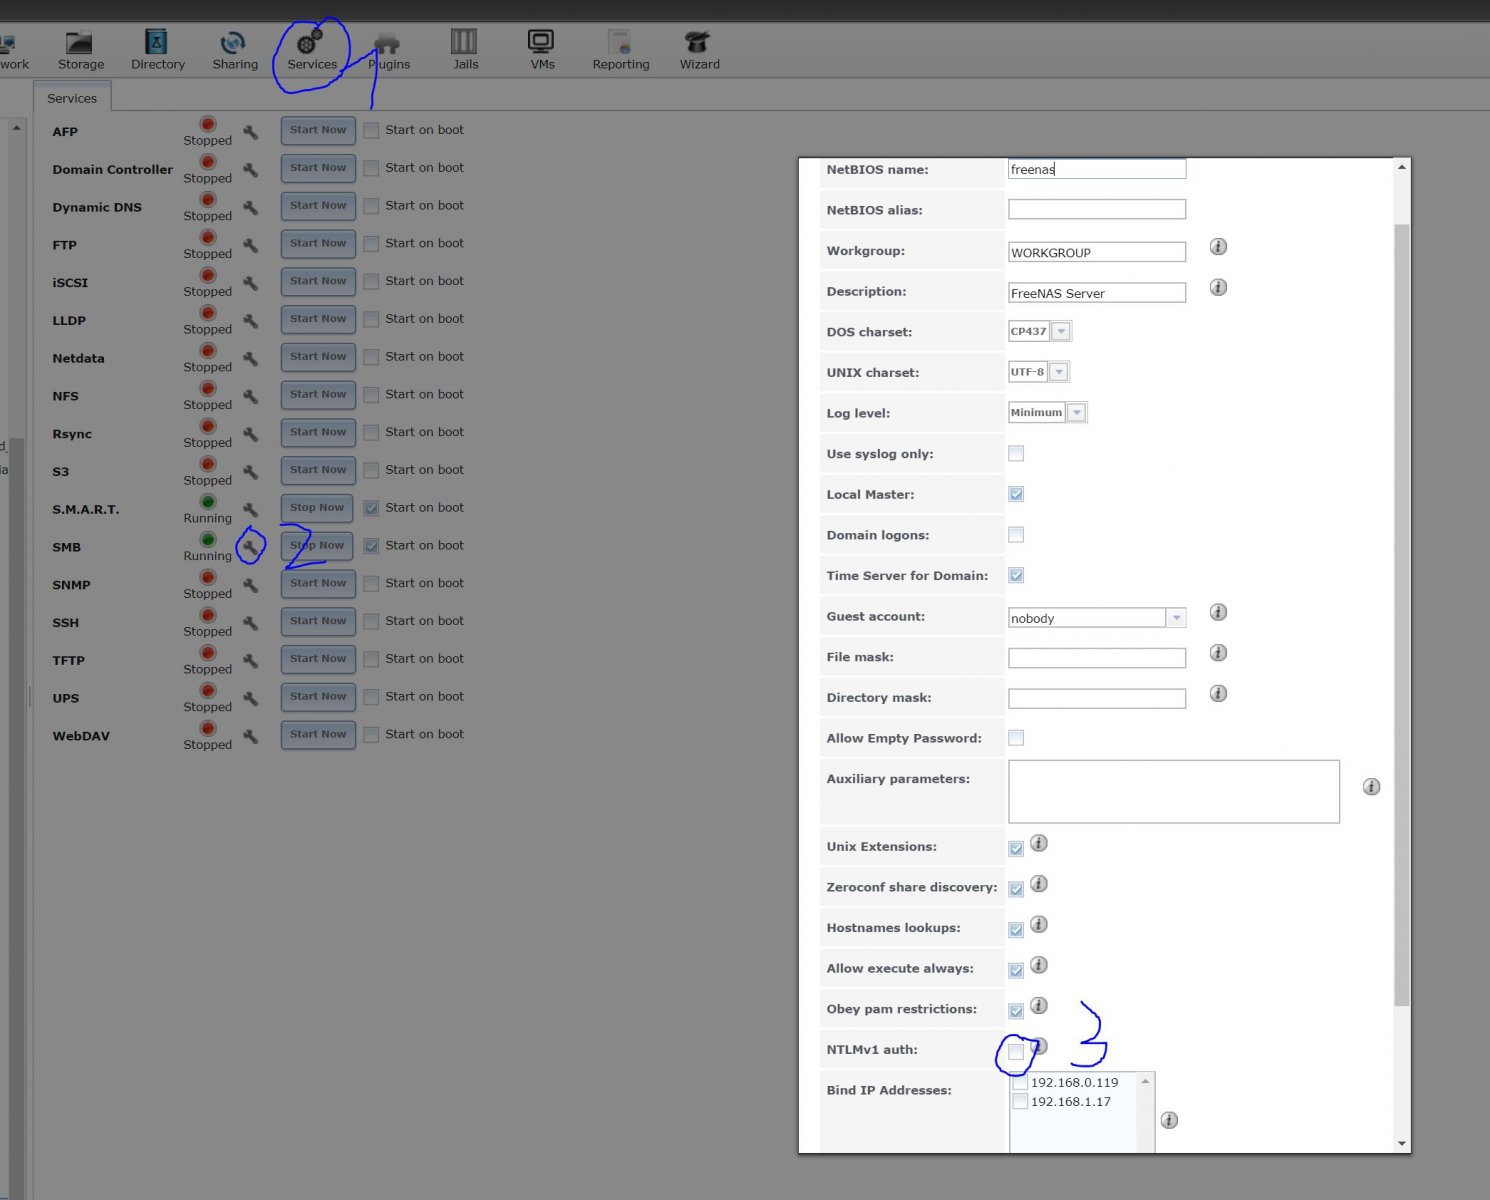Check the Allow Empty Password box
Image resolution: width=1490 pixels, height=1200 pixels.
(1016, 738)
